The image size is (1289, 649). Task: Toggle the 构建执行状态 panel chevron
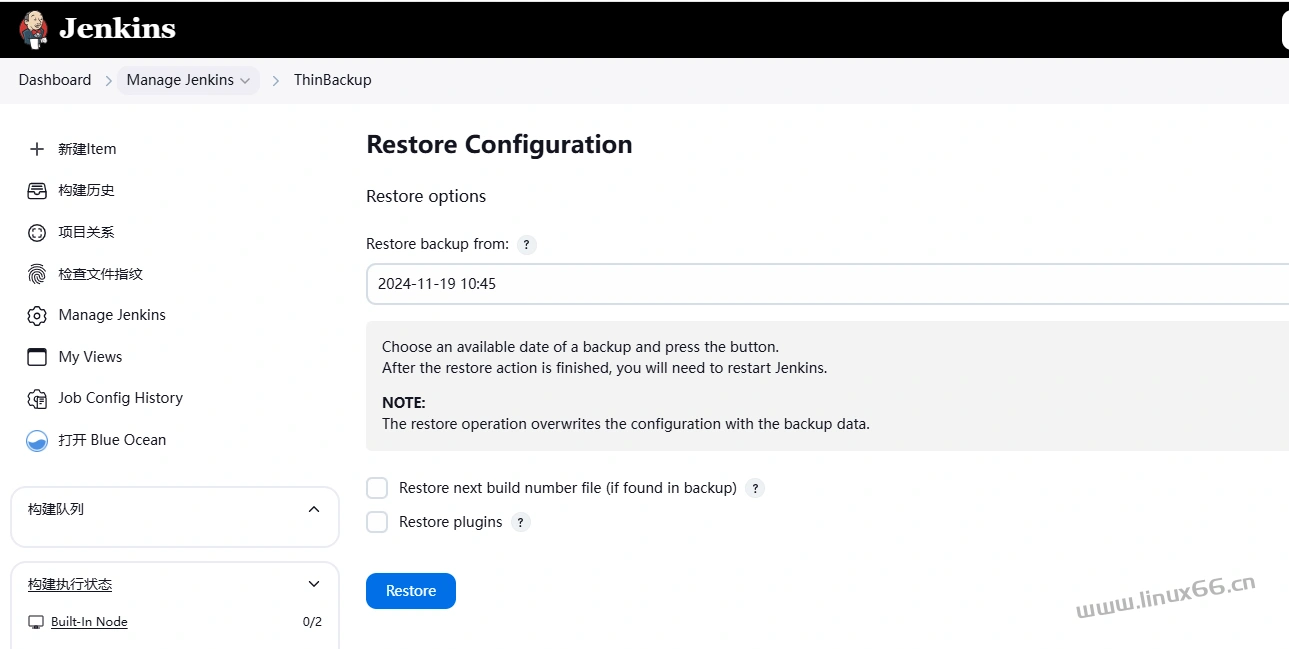314,584
